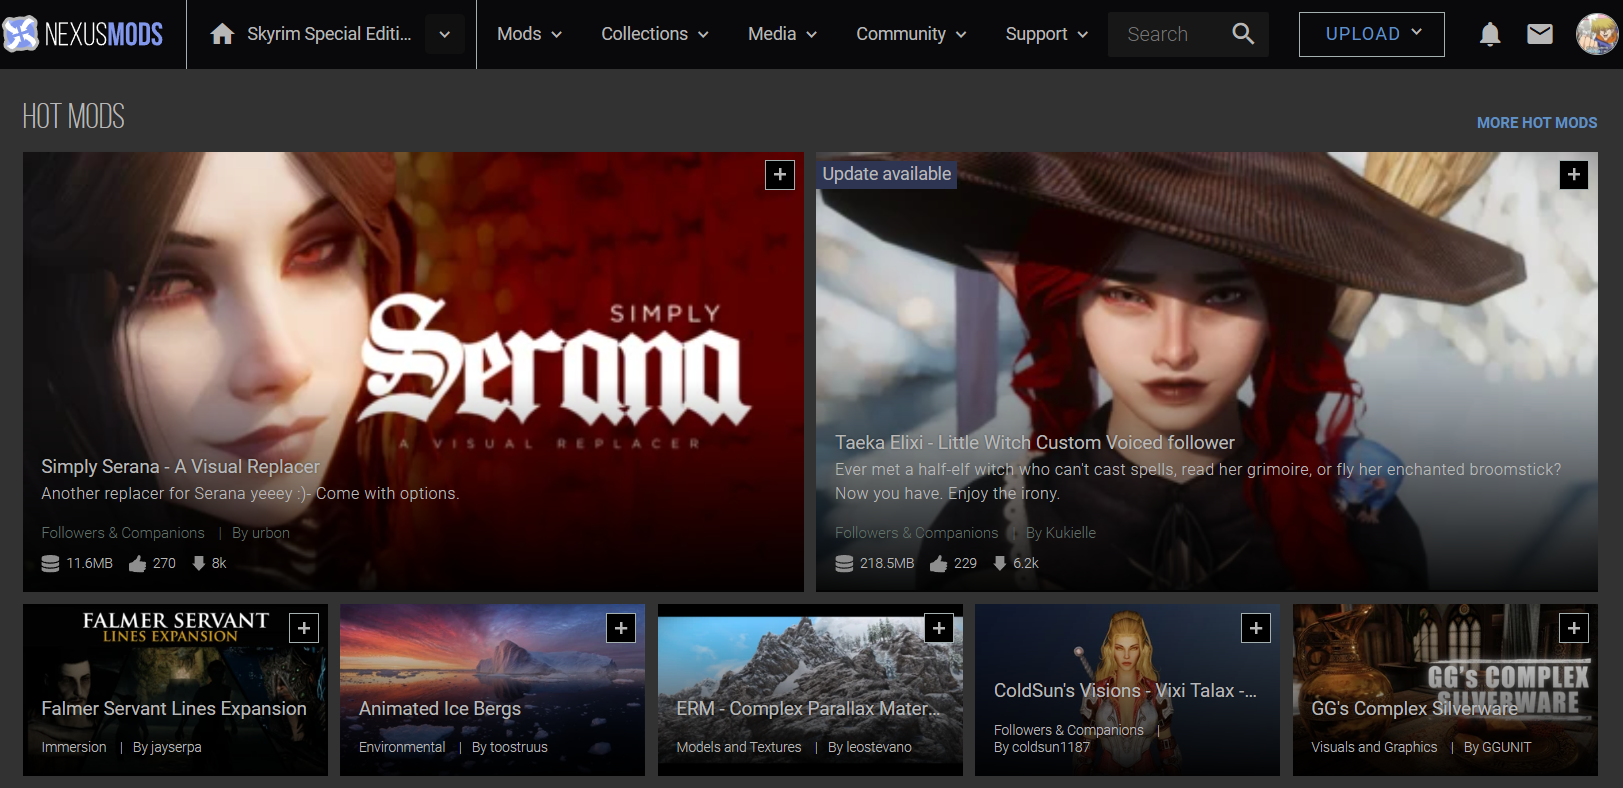Click the Nexus Mods logo
Image resolution: width=1623 pixels, height=788 pixels.
pyautogui.click(x=83, y=34)
